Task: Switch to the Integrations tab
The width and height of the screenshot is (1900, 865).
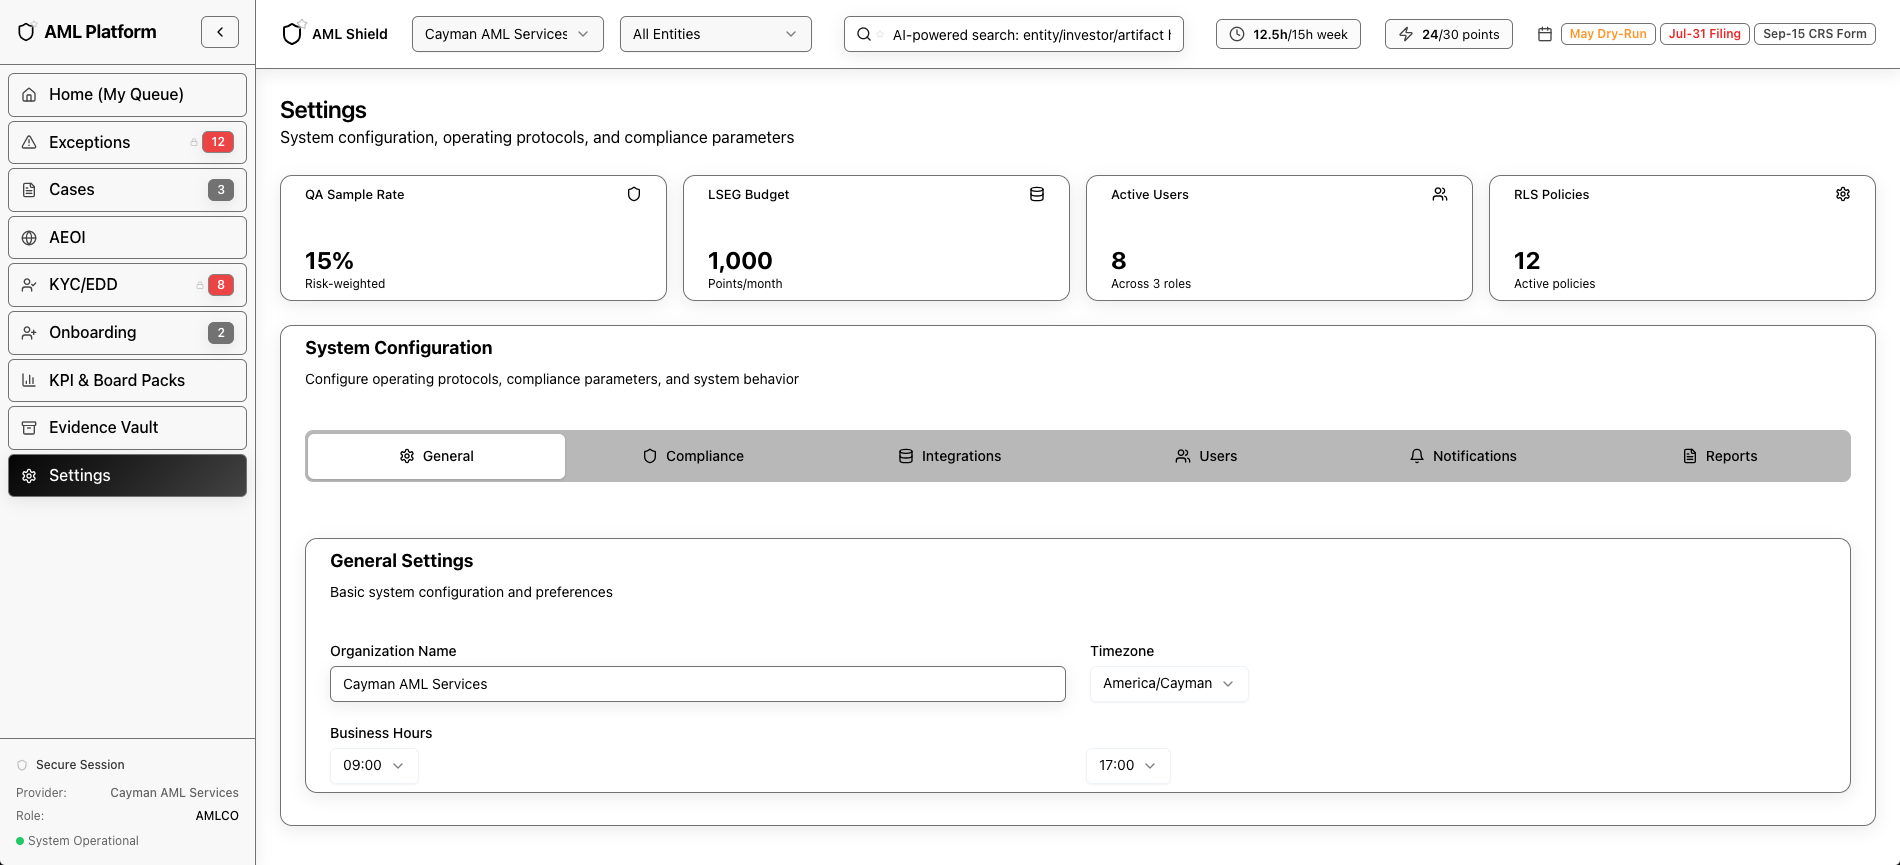Action: (x=950, y=456)
